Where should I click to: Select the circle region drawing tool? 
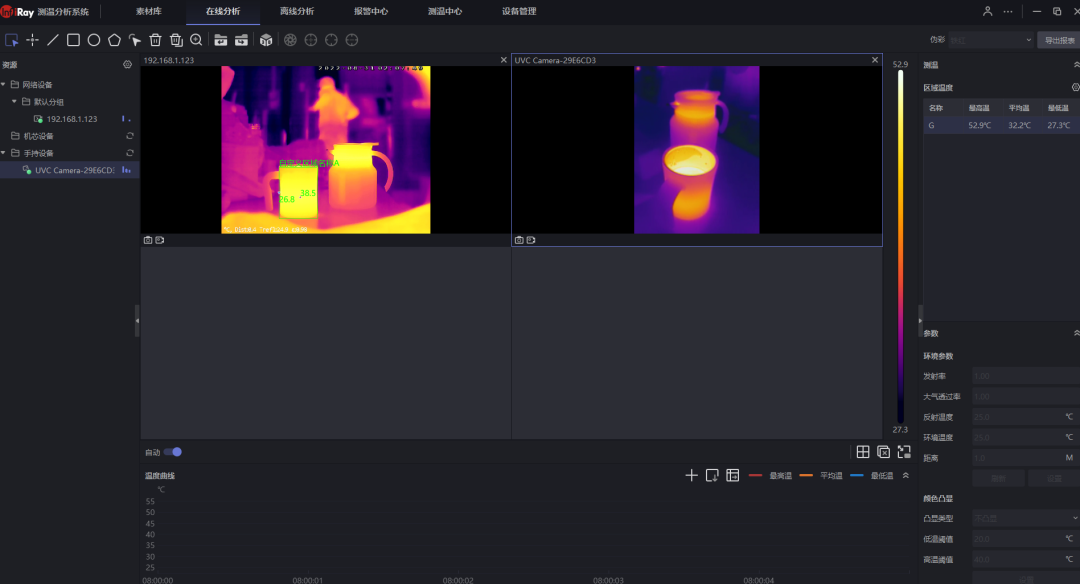pos(94,40)
